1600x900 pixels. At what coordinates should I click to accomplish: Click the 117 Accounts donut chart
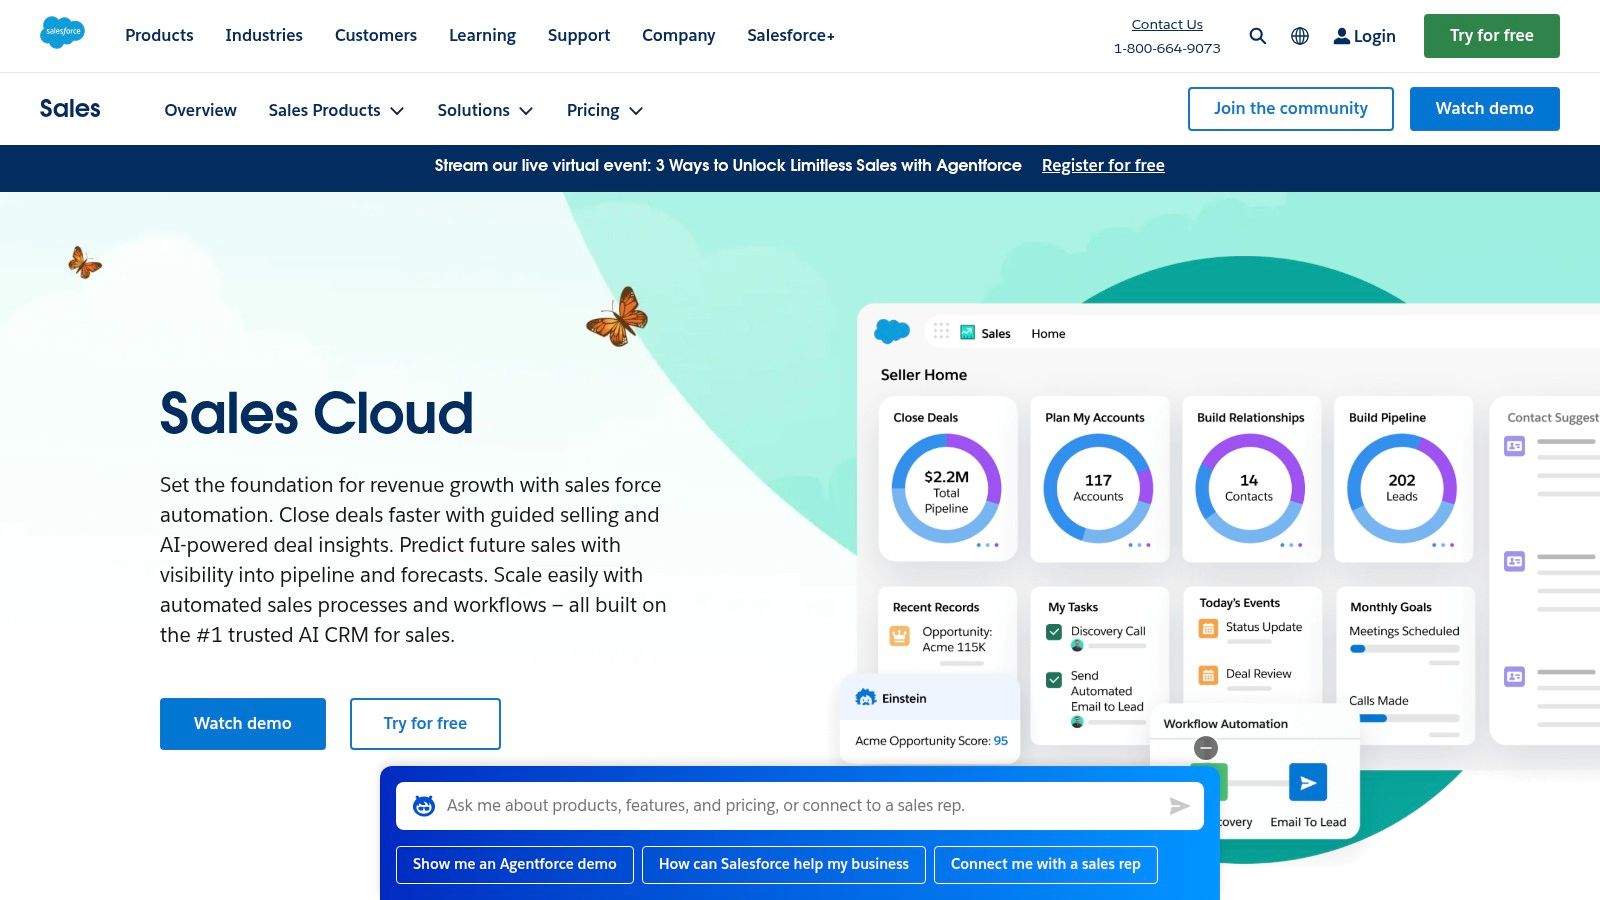click(x=1098, y=489)
